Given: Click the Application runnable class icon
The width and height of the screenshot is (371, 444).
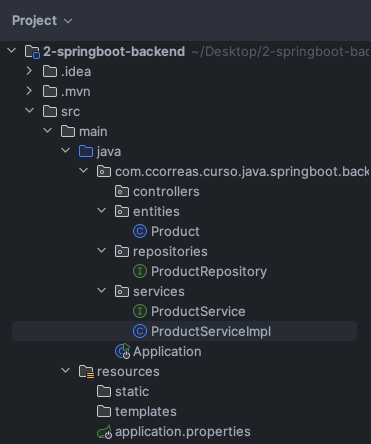Looking at the screenshot, I should (x=122, y=351).
